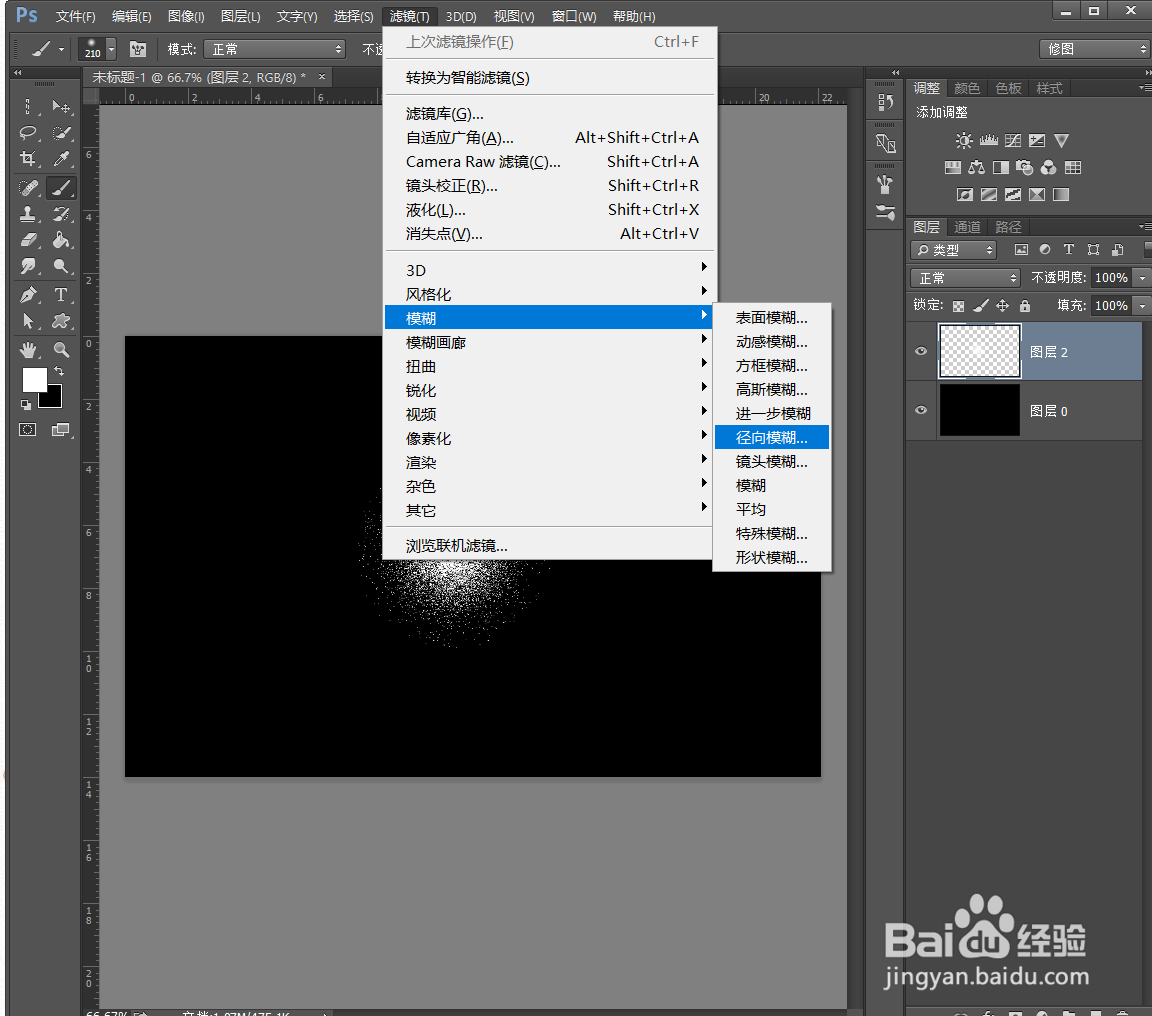This screenshot has width=1152, height=1016.
Task: Select the Brush tool in toolbox
Action: tap(62, 188)
